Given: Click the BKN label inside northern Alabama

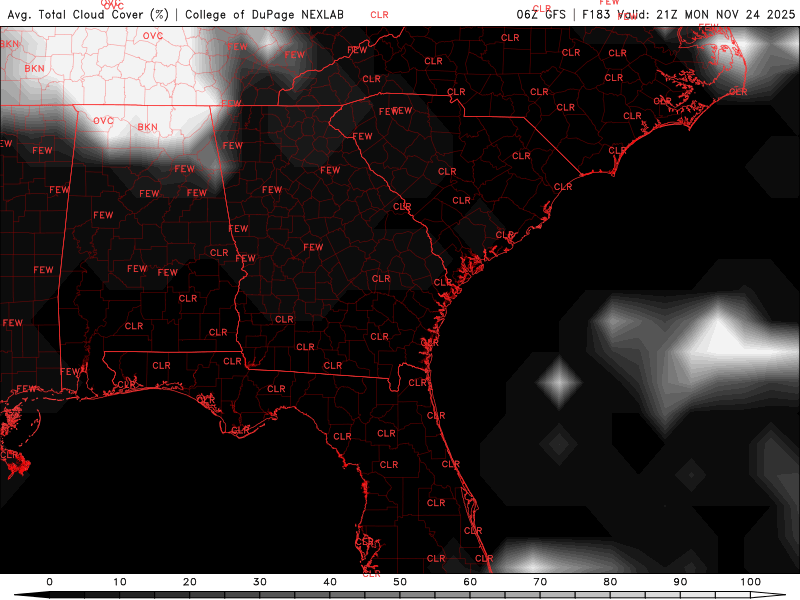Looking at the screenshot, I should click(x=147, y=127).
